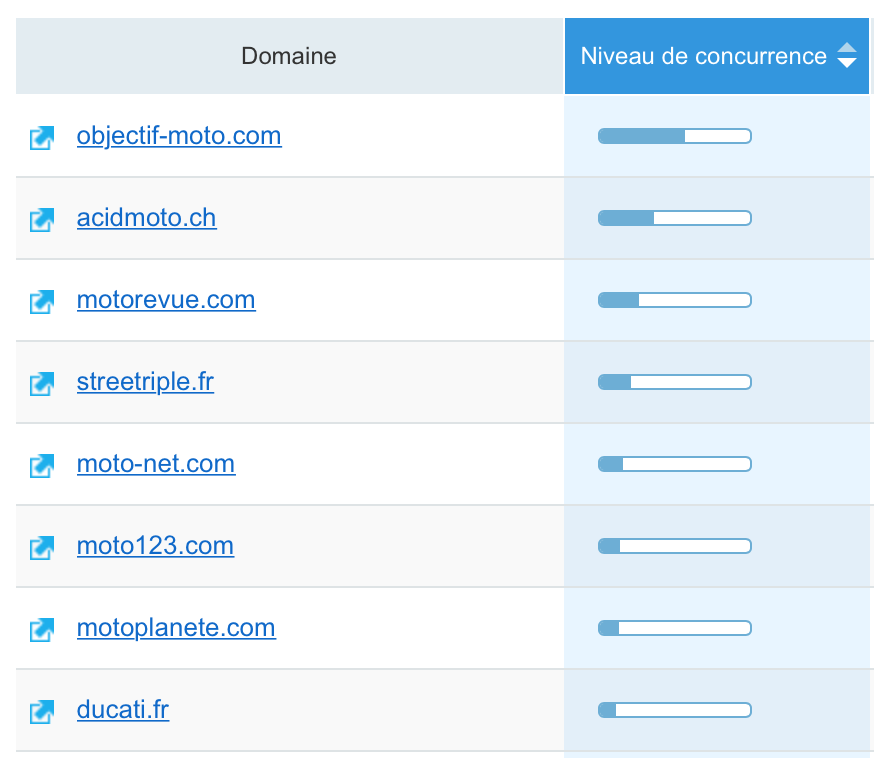The width and height of the screenshot is (874, 758).
Task: Open the objectif-moto.com link
Action: pyautogui.click(x=179, y=136)
